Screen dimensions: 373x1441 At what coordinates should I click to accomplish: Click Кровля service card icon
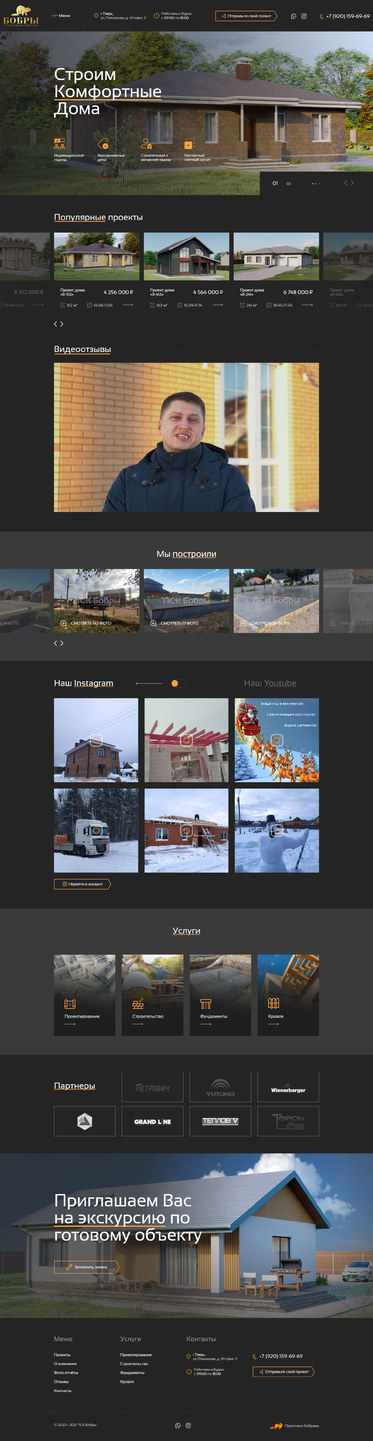273,1004
